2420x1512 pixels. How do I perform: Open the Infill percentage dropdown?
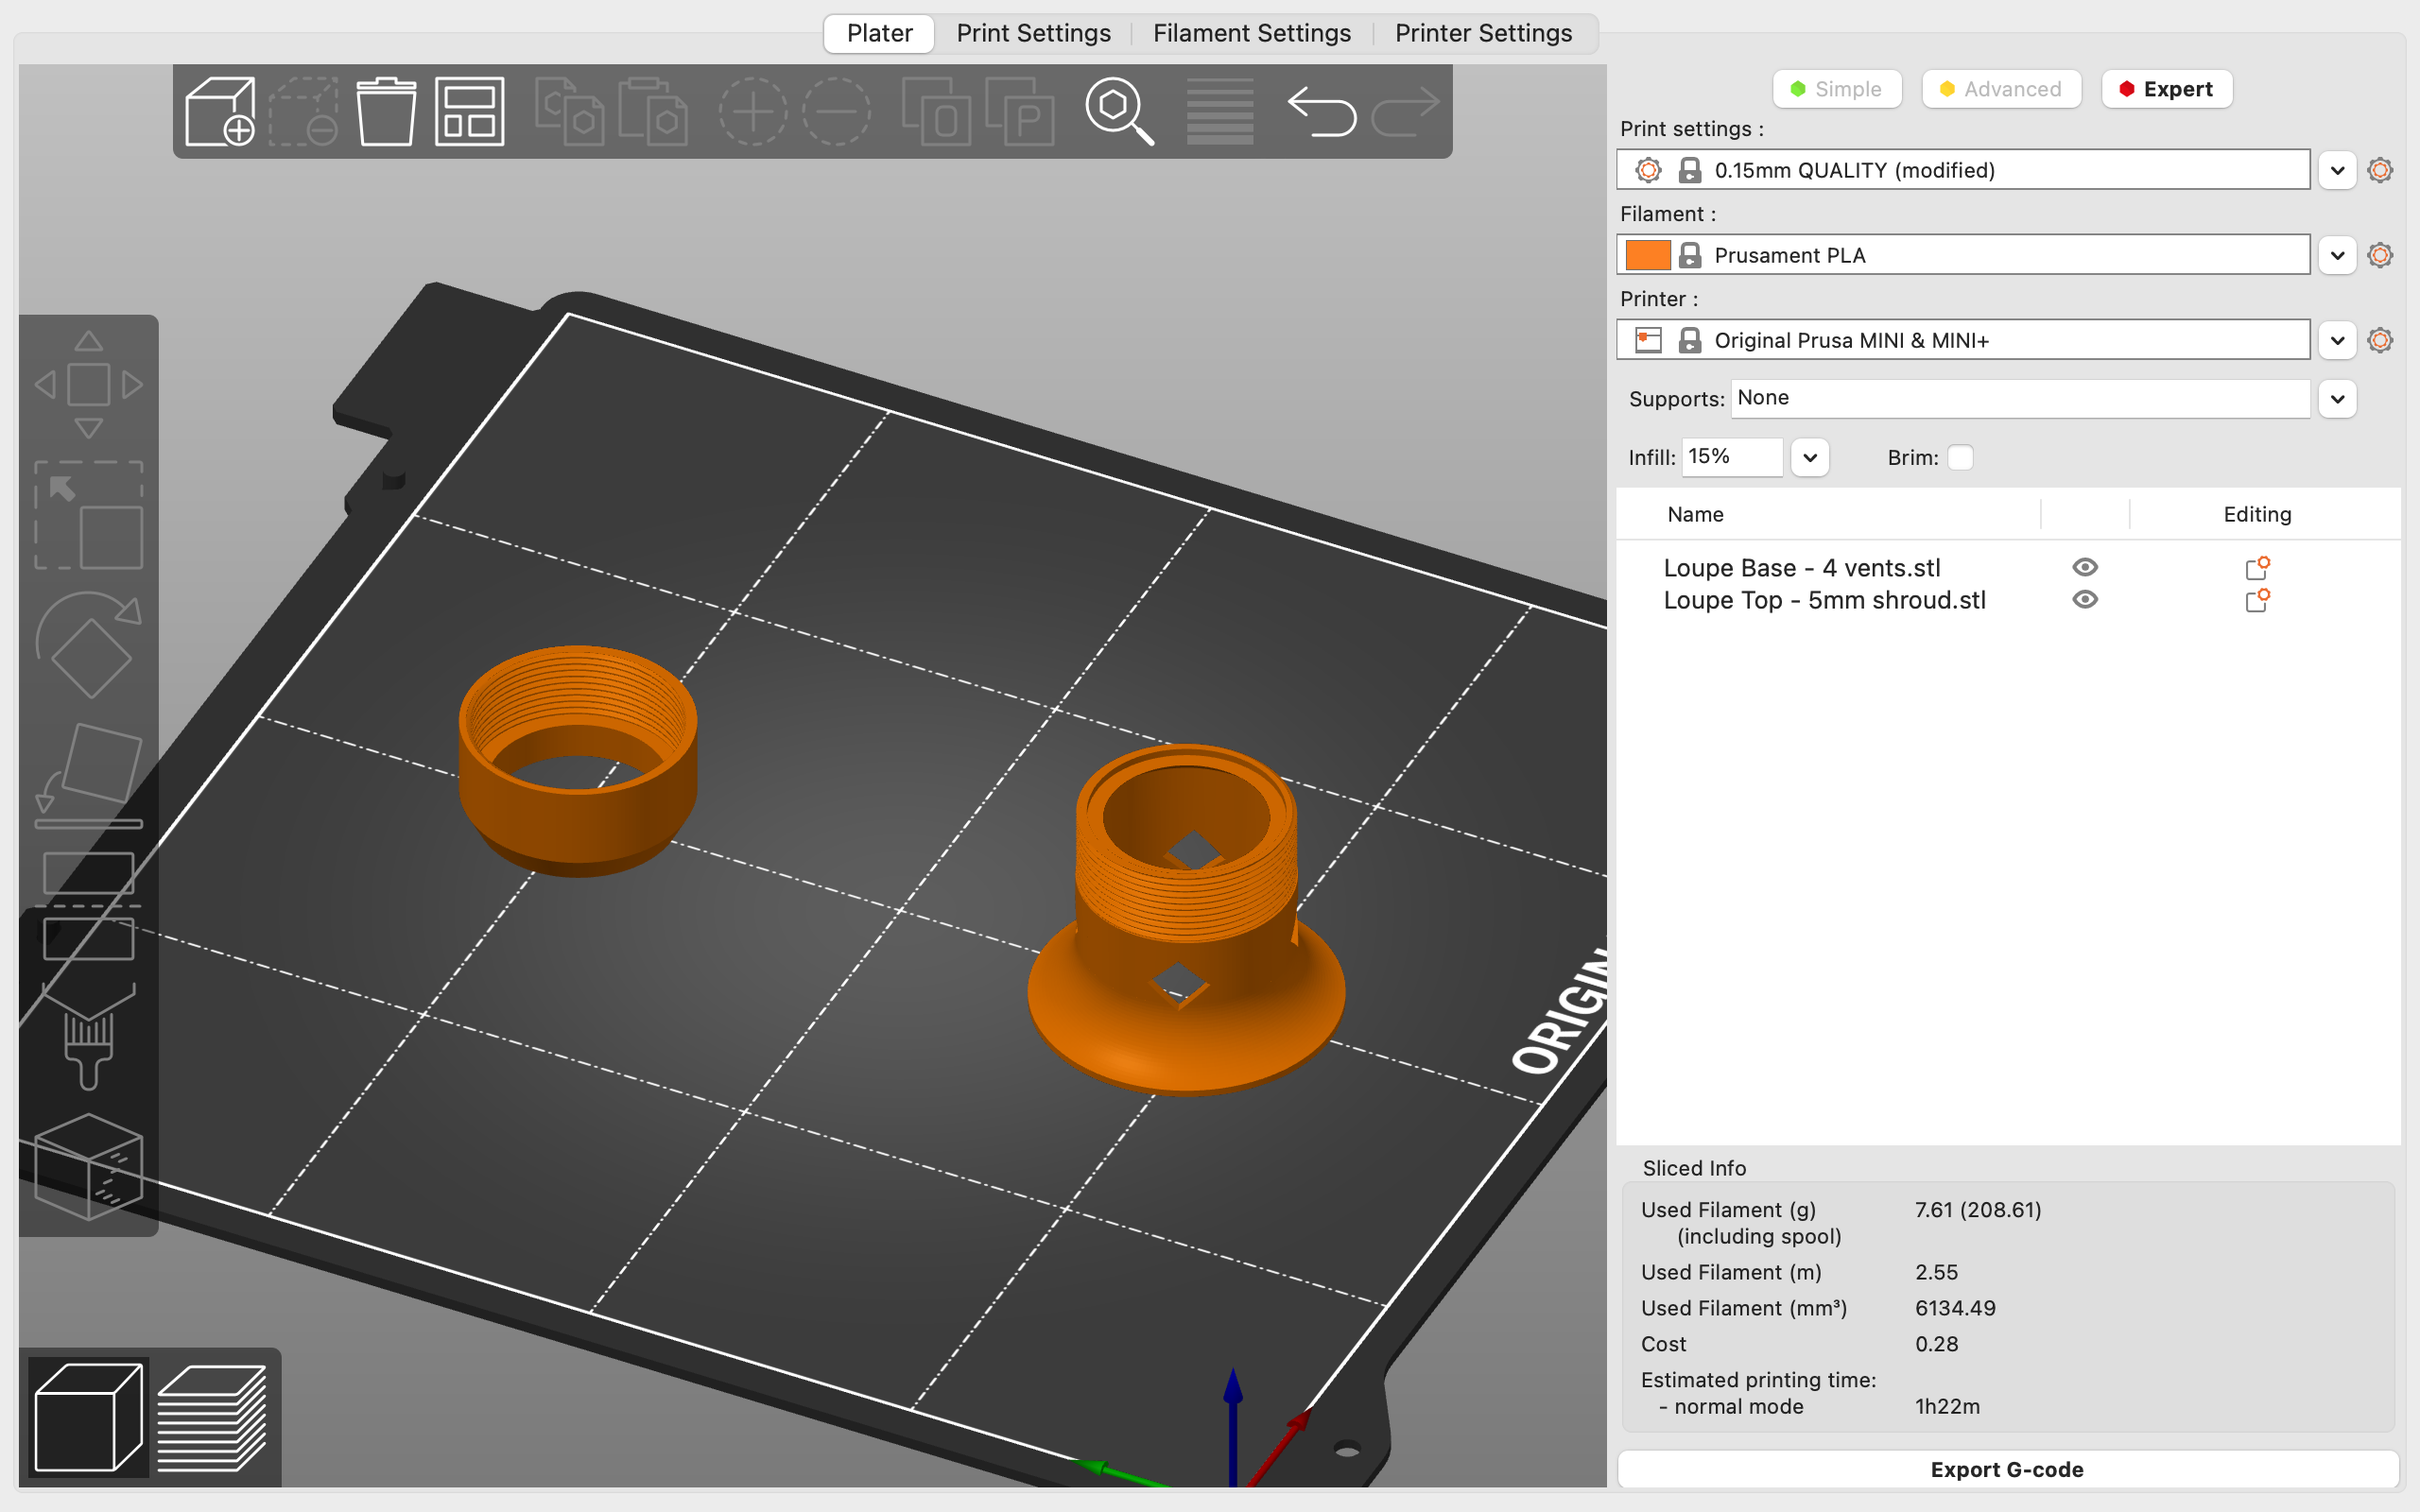click(1810, 457)
